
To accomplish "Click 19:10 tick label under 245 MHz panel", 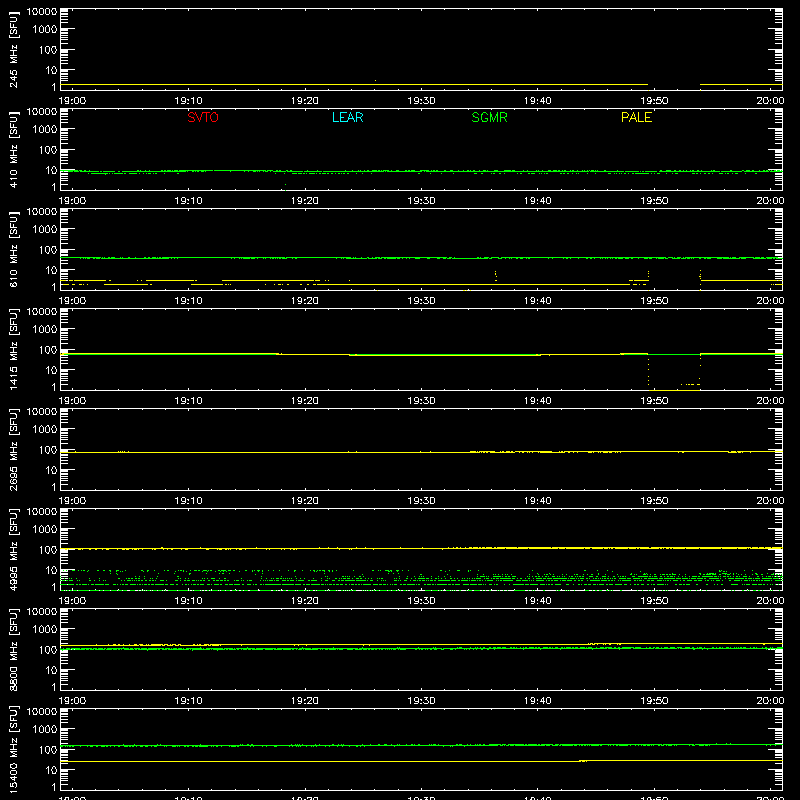I will pyautogui.click(x=188, y=101).
